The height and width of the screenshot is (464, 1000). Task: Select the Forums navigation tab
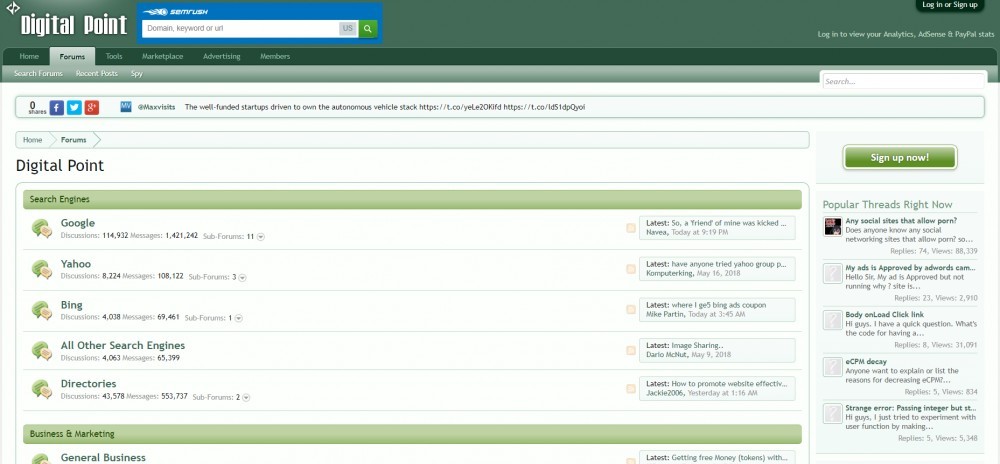tap(72, 57)
